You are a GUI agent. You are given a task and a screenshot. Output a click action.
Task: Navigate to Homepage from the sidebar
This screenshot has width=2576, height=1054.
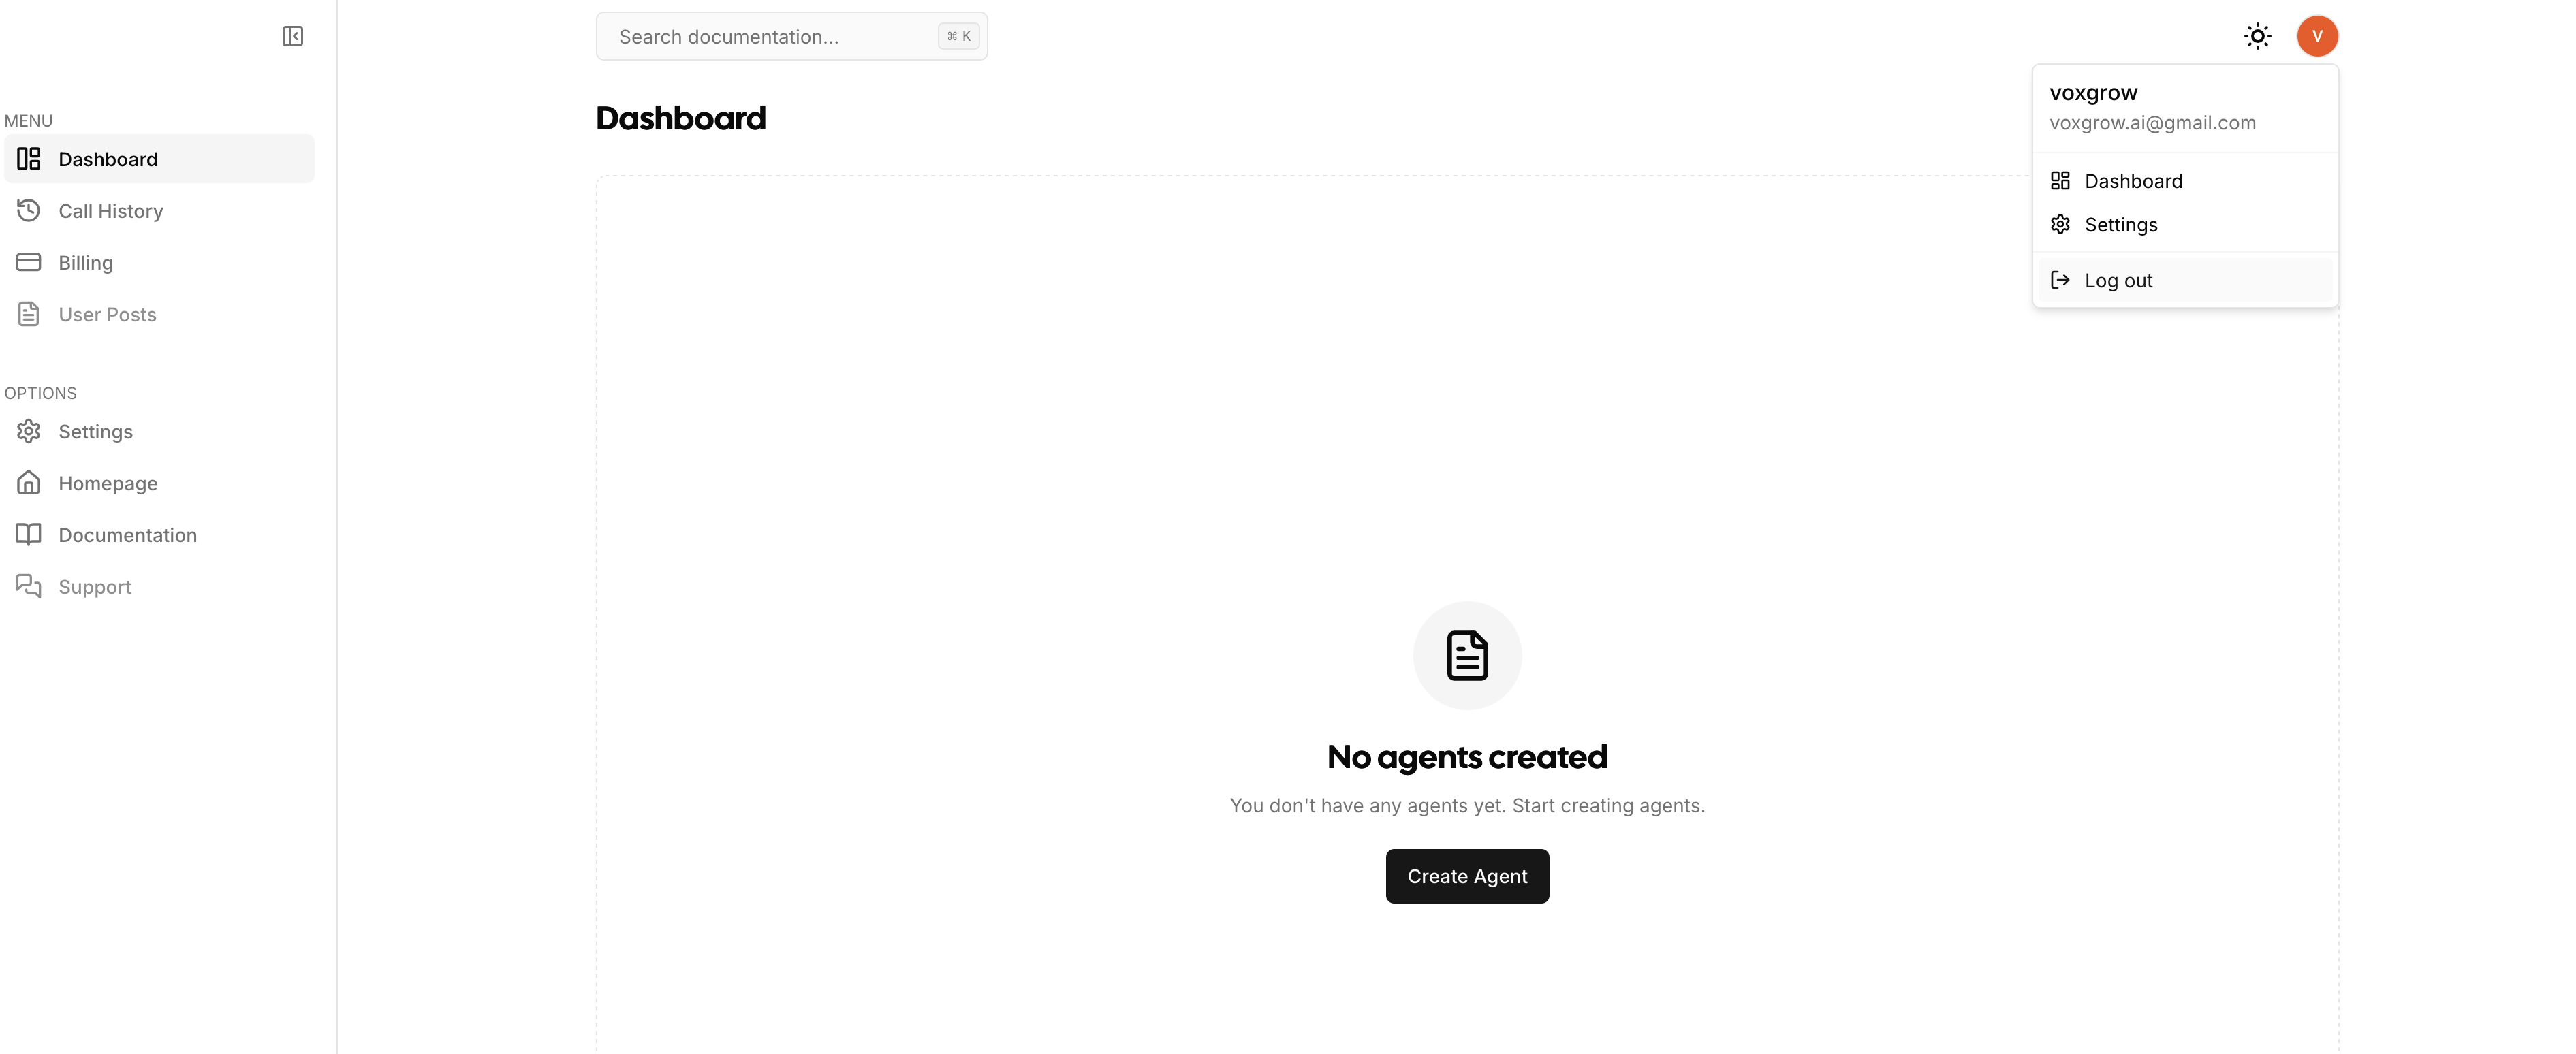pyautogui.click(x=159, y=483)
